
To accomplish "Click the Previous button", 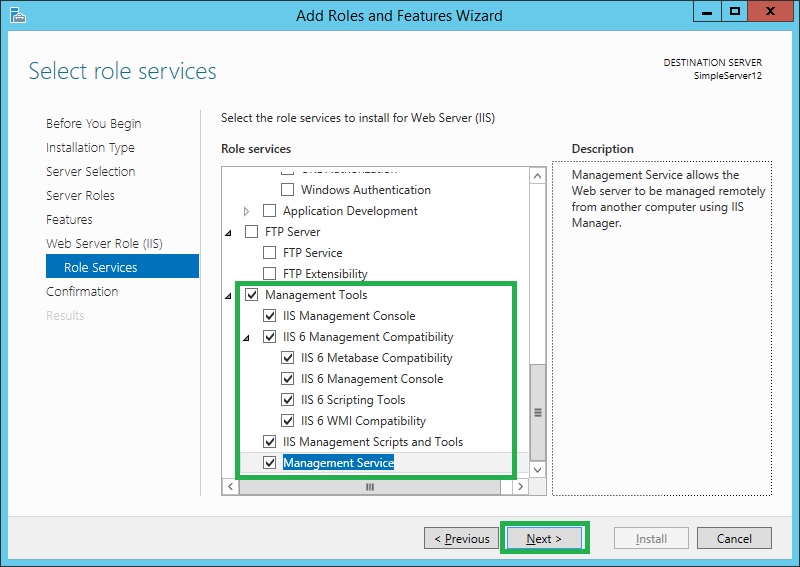I will click(462, 538).
